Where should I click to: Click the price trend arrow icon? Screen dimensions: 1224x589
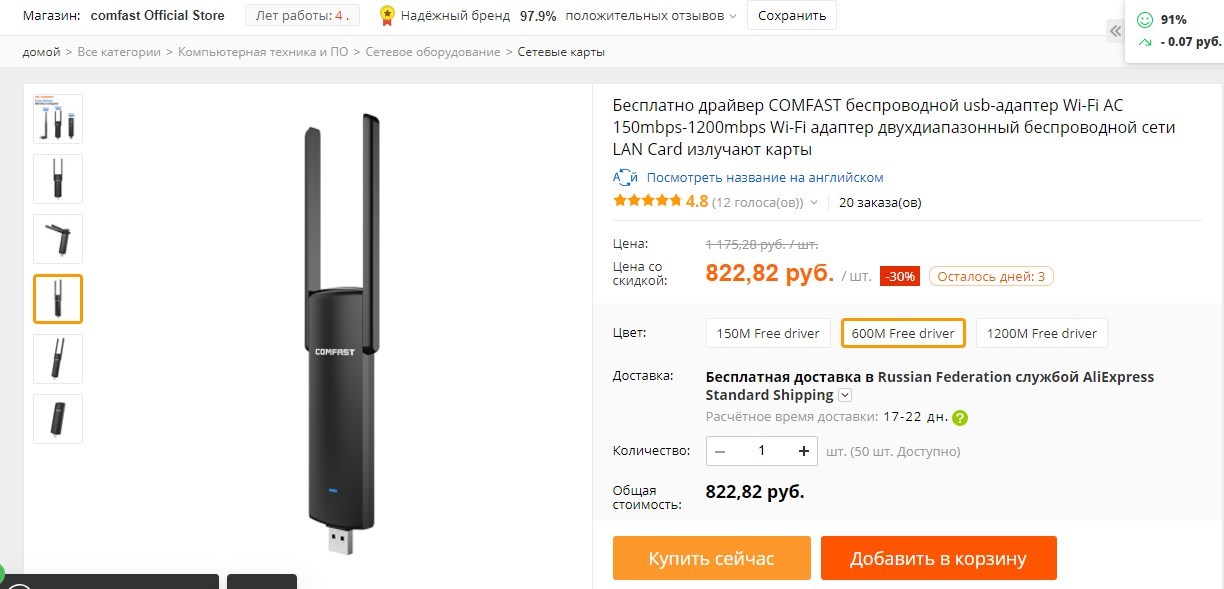click(x=1144, y=42)
